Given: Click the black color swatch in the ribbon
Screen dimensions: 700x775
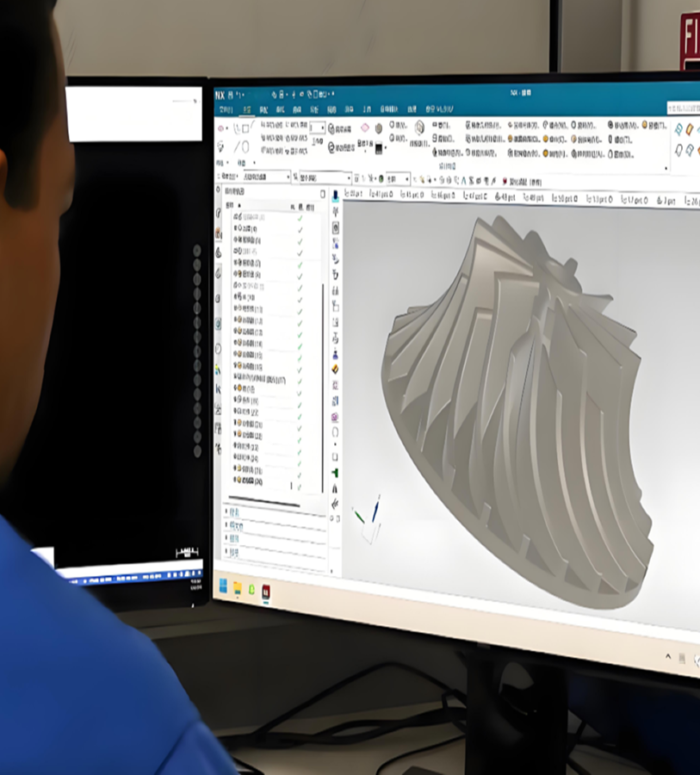Looking at the screenshot, I should click(x=380, y=149).
